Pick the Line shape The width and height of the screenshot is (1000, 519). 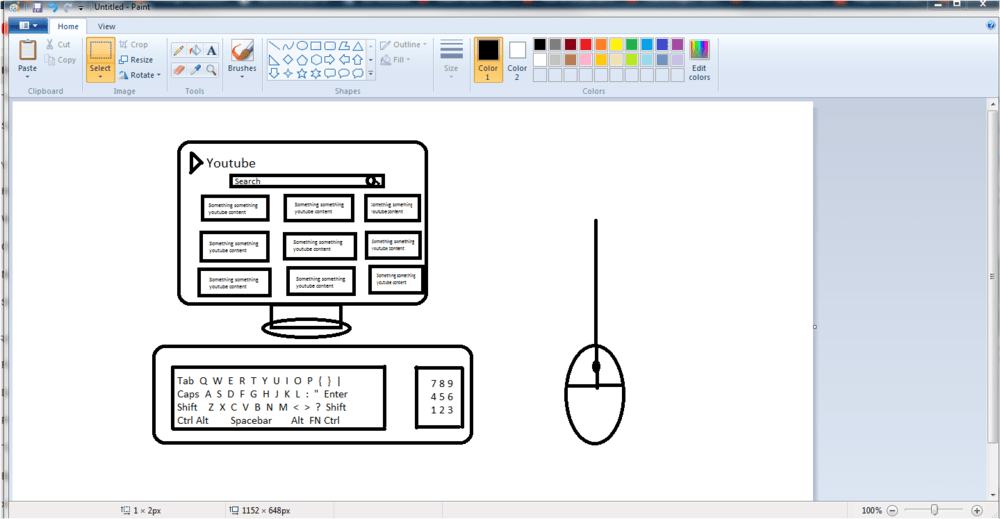(x=274, y=46)
